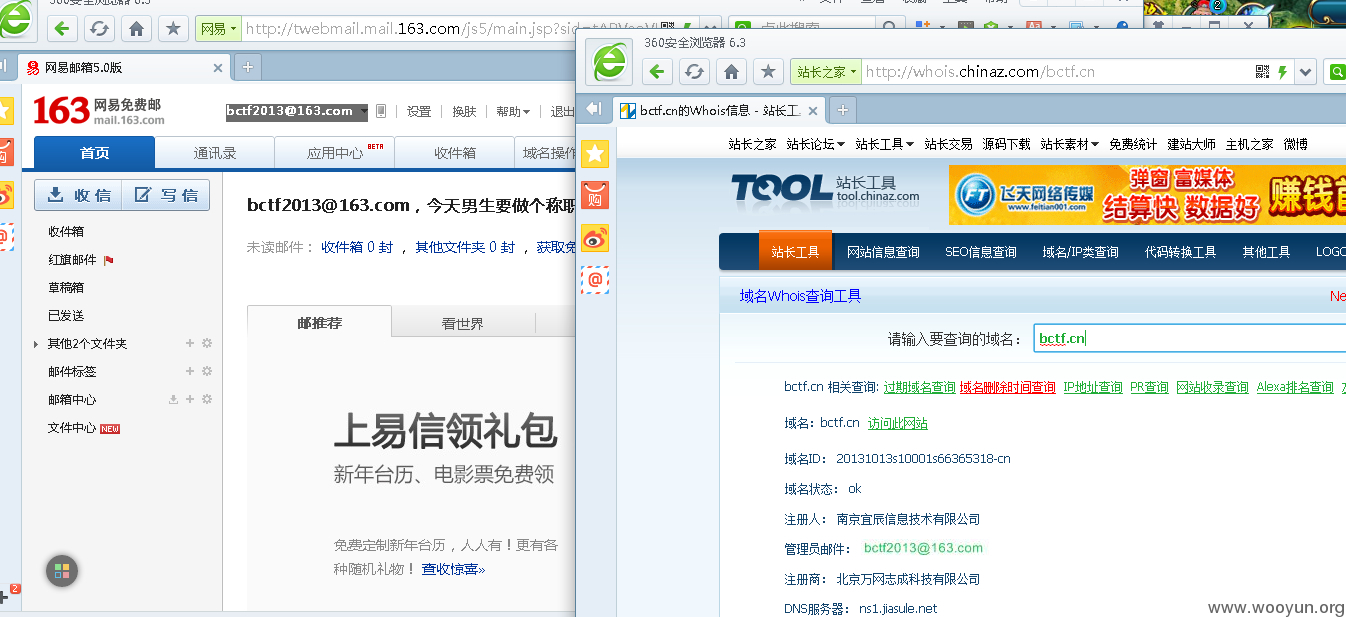Close the 网易邮箱5.0版 tab
Viewport: 1346px width, 617px height.
coord(218,68)
